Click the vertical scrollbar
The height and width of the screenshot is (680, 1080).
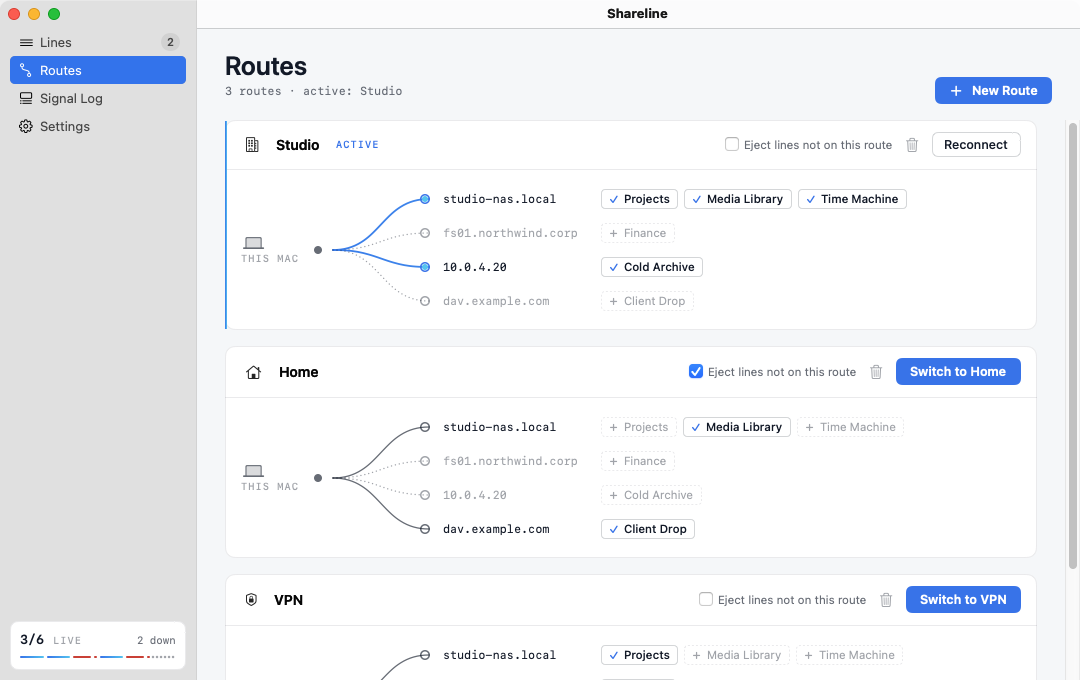pyautogui.click(x=1072, y=346)
